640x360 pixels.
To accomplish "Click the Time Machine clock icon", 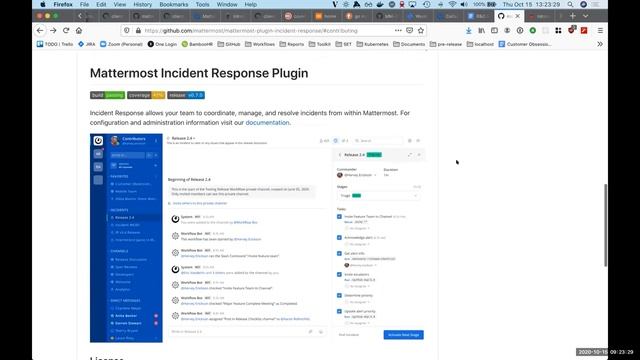I will (x=427, y=4).
